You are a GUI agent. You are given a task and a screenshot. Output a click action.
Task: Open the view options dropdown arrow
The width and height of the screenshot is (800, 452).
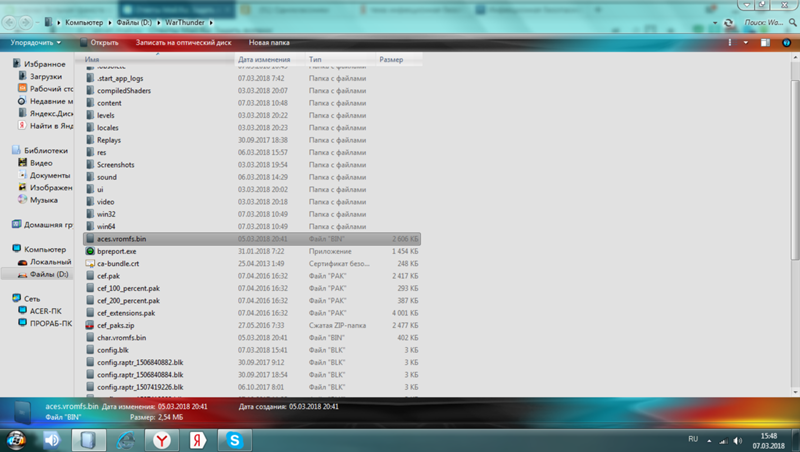click(745, 43)
